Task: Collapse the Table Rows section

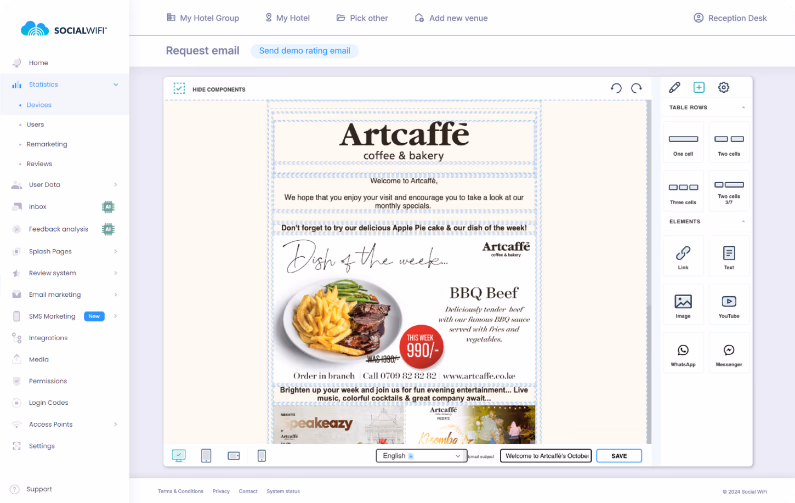Action: [743, 107]
